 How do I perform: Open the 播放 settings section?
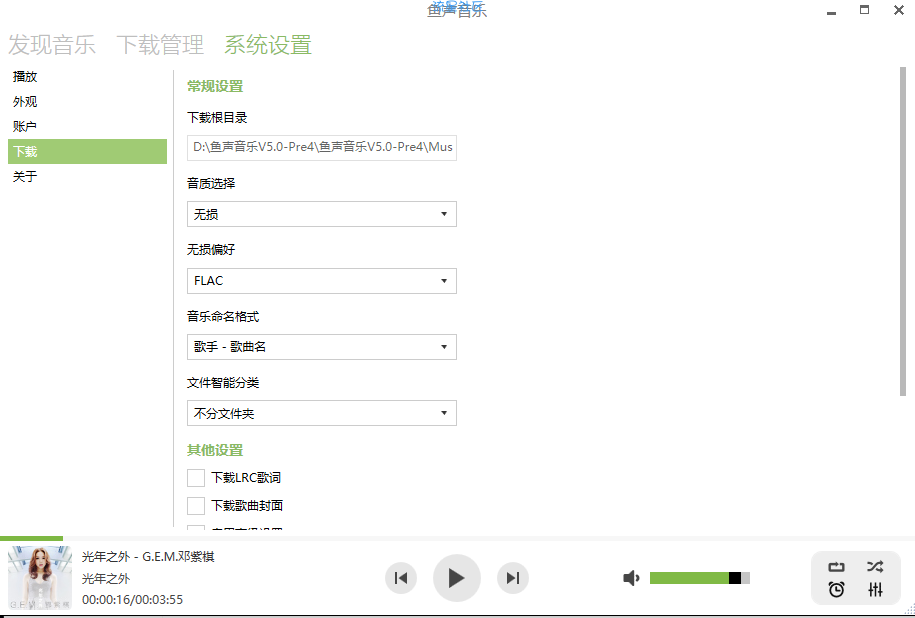(88, 76)
